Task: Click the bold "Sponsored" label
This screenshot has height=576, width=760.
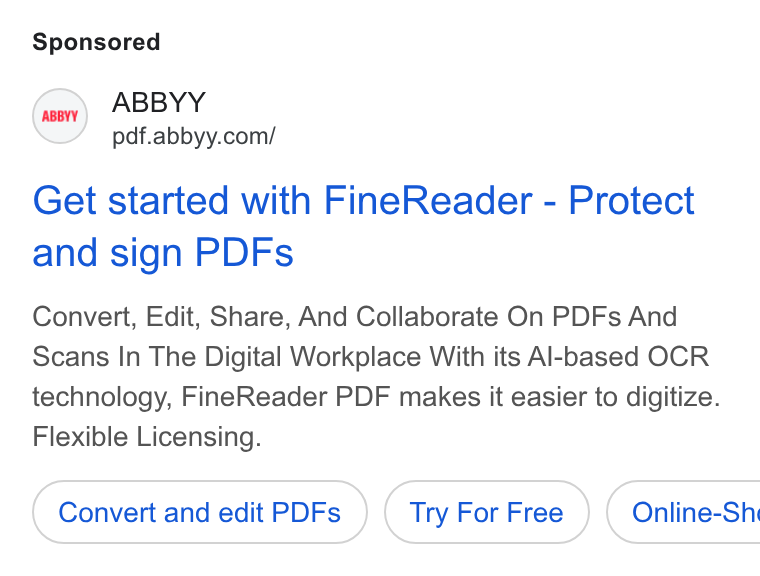Action: tap(96, 42)
